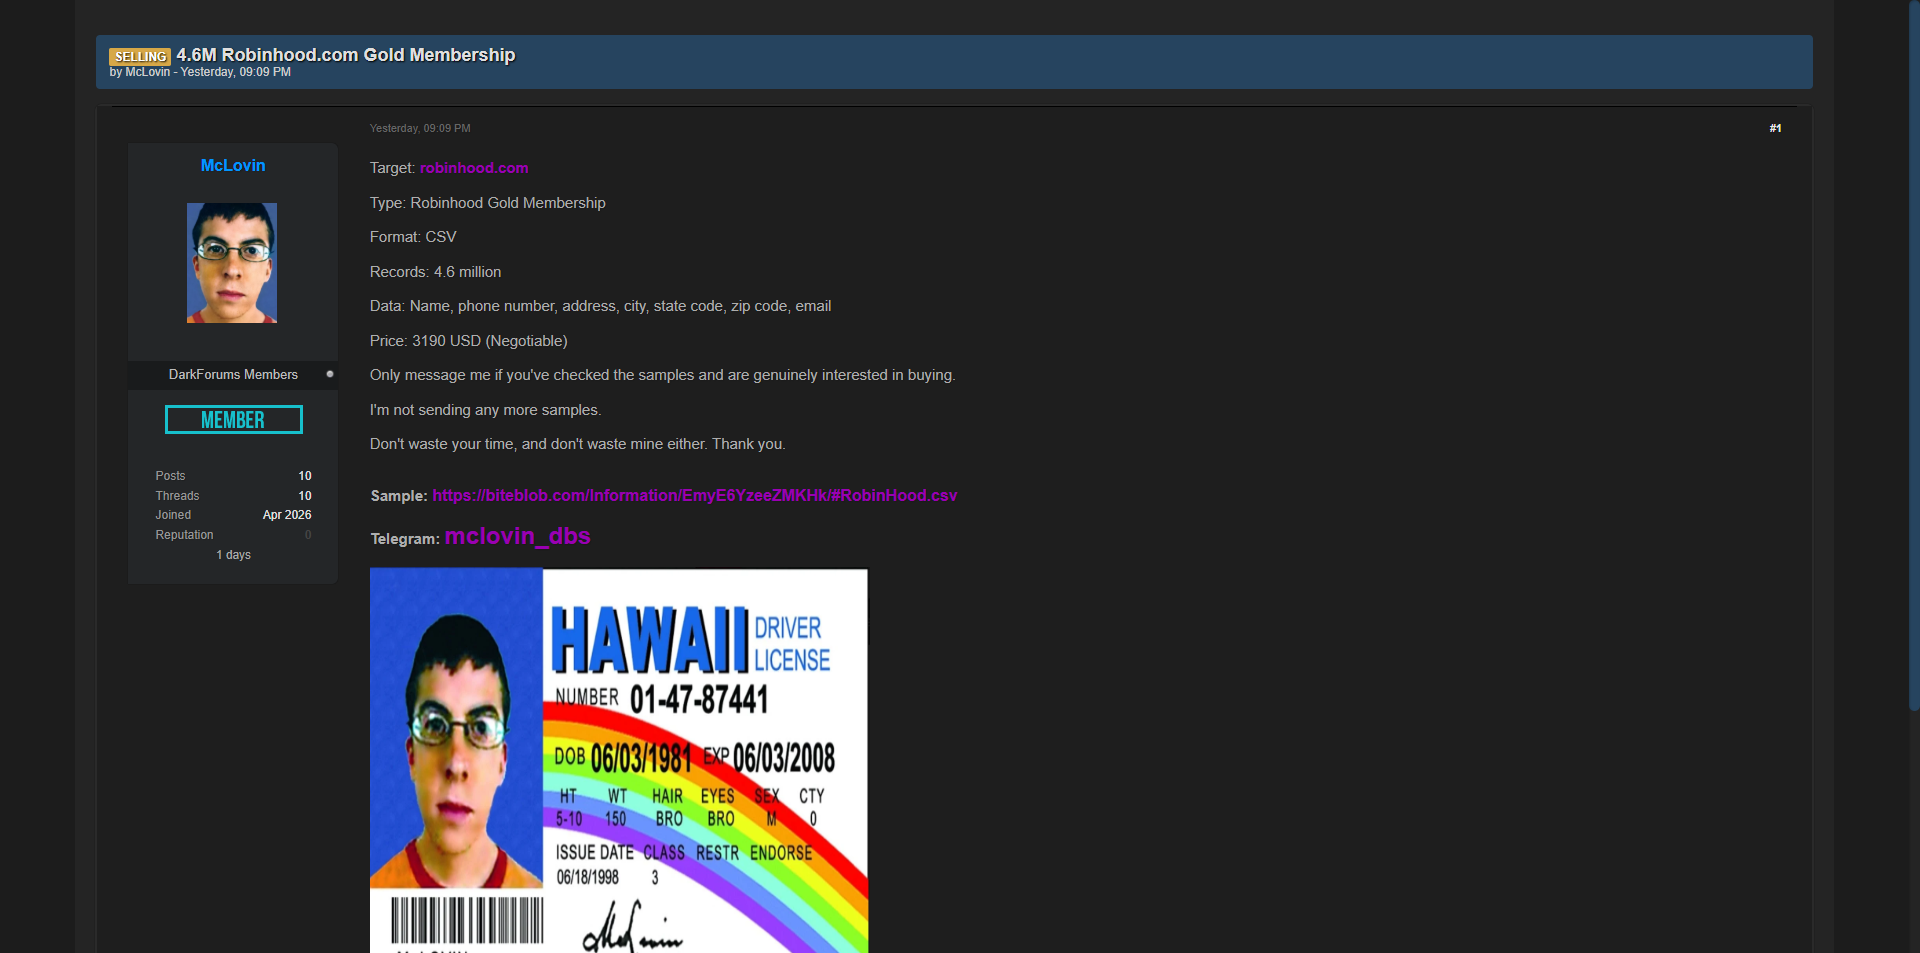Click the Posts count value 10
The height and width of the screenshot is (953, 1920).
click(305, 476)
